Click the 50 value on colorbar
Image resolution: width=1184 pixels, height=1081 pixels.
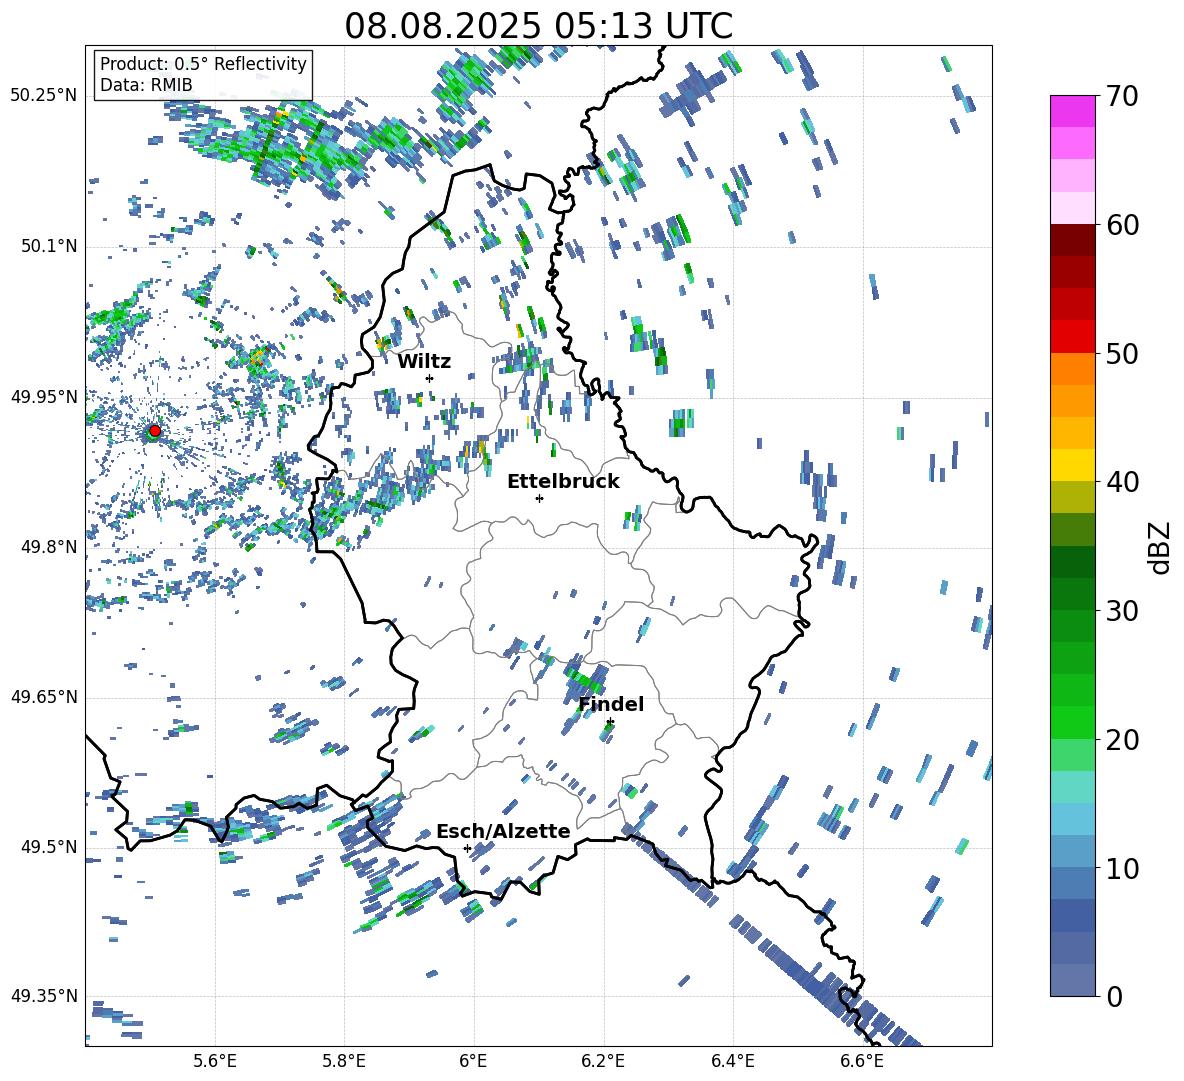coord(1122,353)
